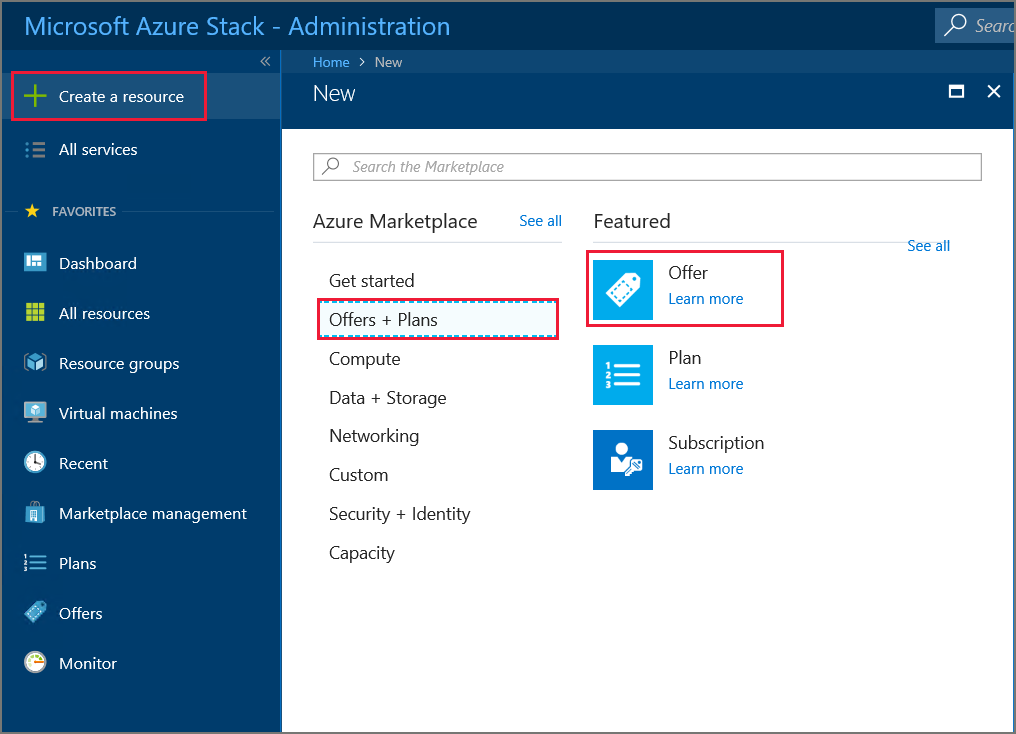Select the New breadcrumb tab
This screenshot has height=734, width=1016.
click(388, 61)
